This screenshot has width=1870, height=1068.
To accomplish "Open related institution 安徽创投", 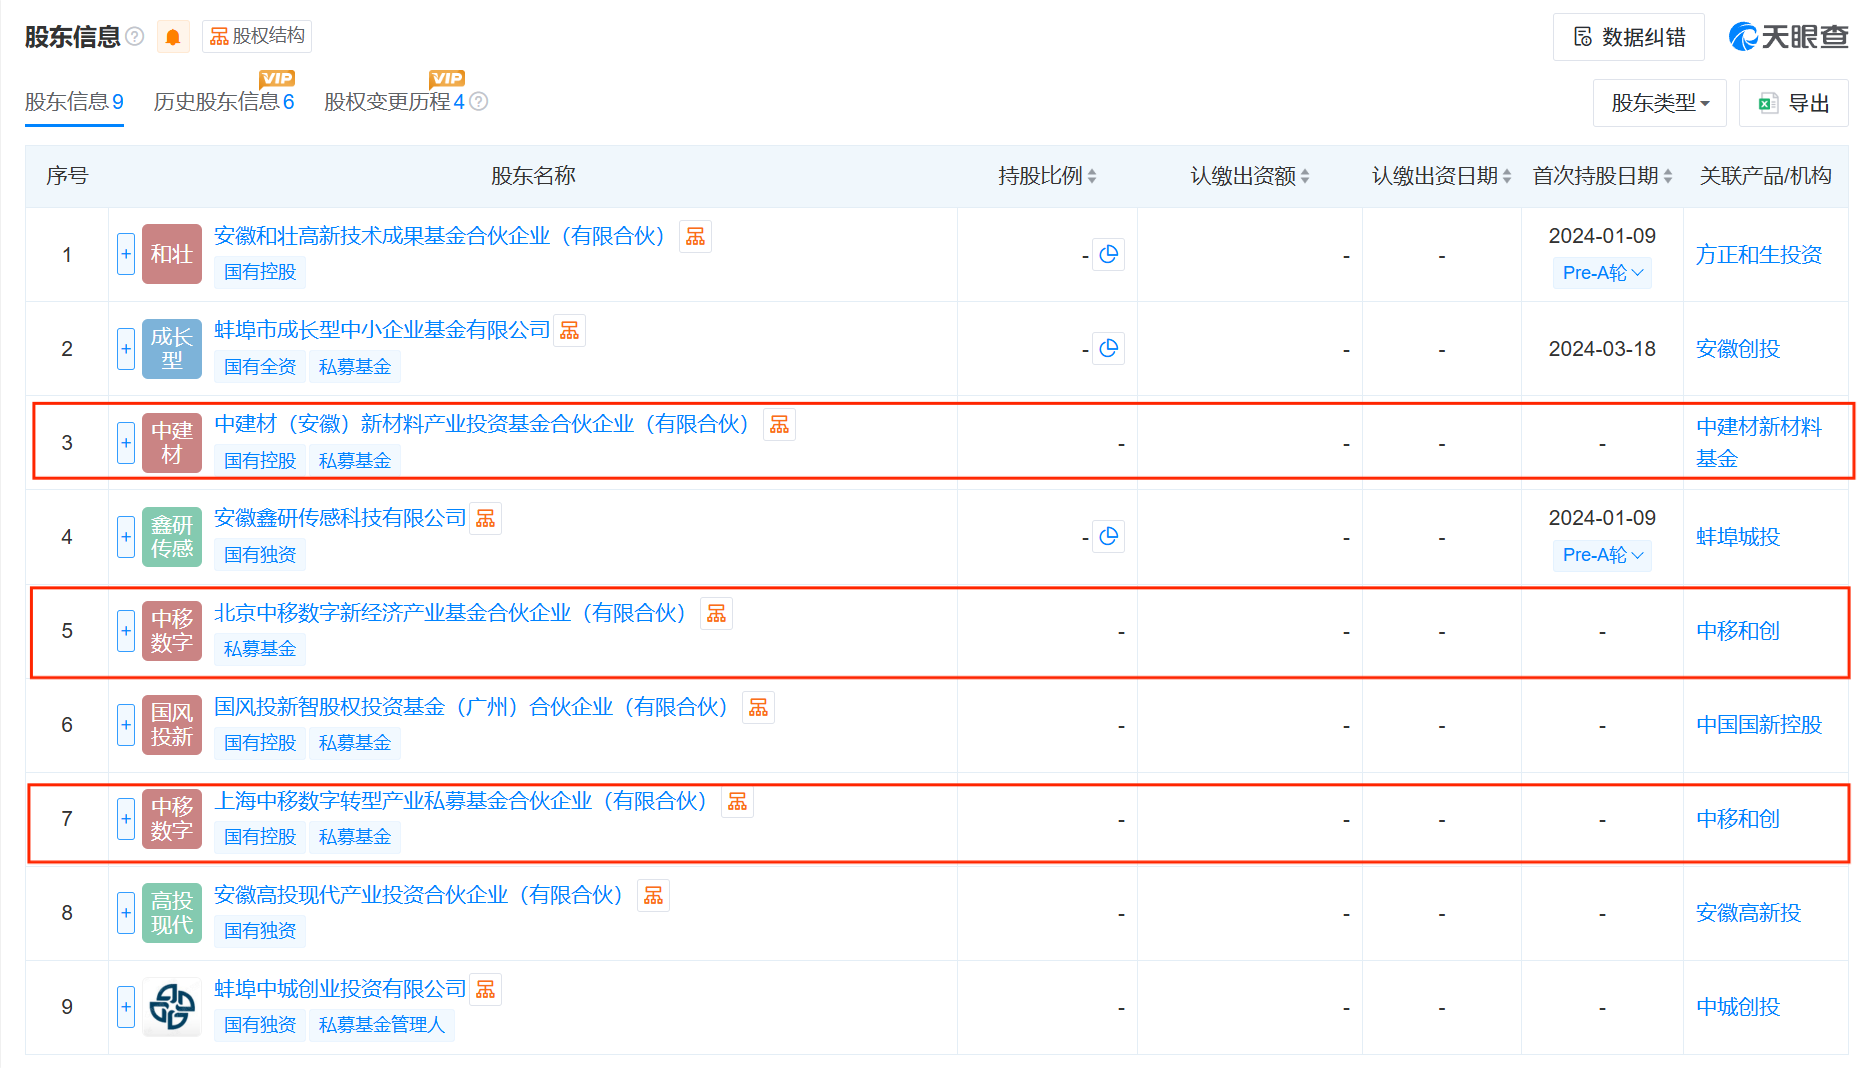I will tap(1738, 349).
